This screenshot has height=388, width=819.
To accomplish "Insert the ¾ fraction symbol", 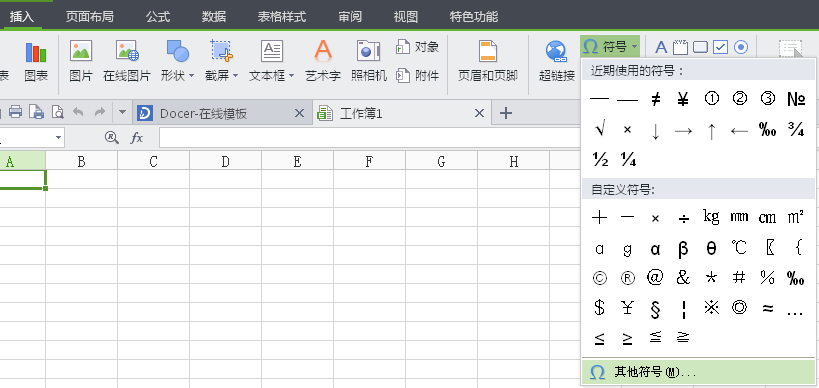I will pos(795,129).
